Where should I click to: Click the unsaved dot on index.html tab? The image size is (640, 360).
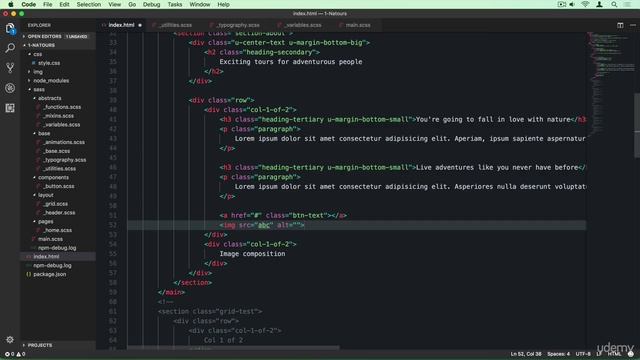click(140, 25)
